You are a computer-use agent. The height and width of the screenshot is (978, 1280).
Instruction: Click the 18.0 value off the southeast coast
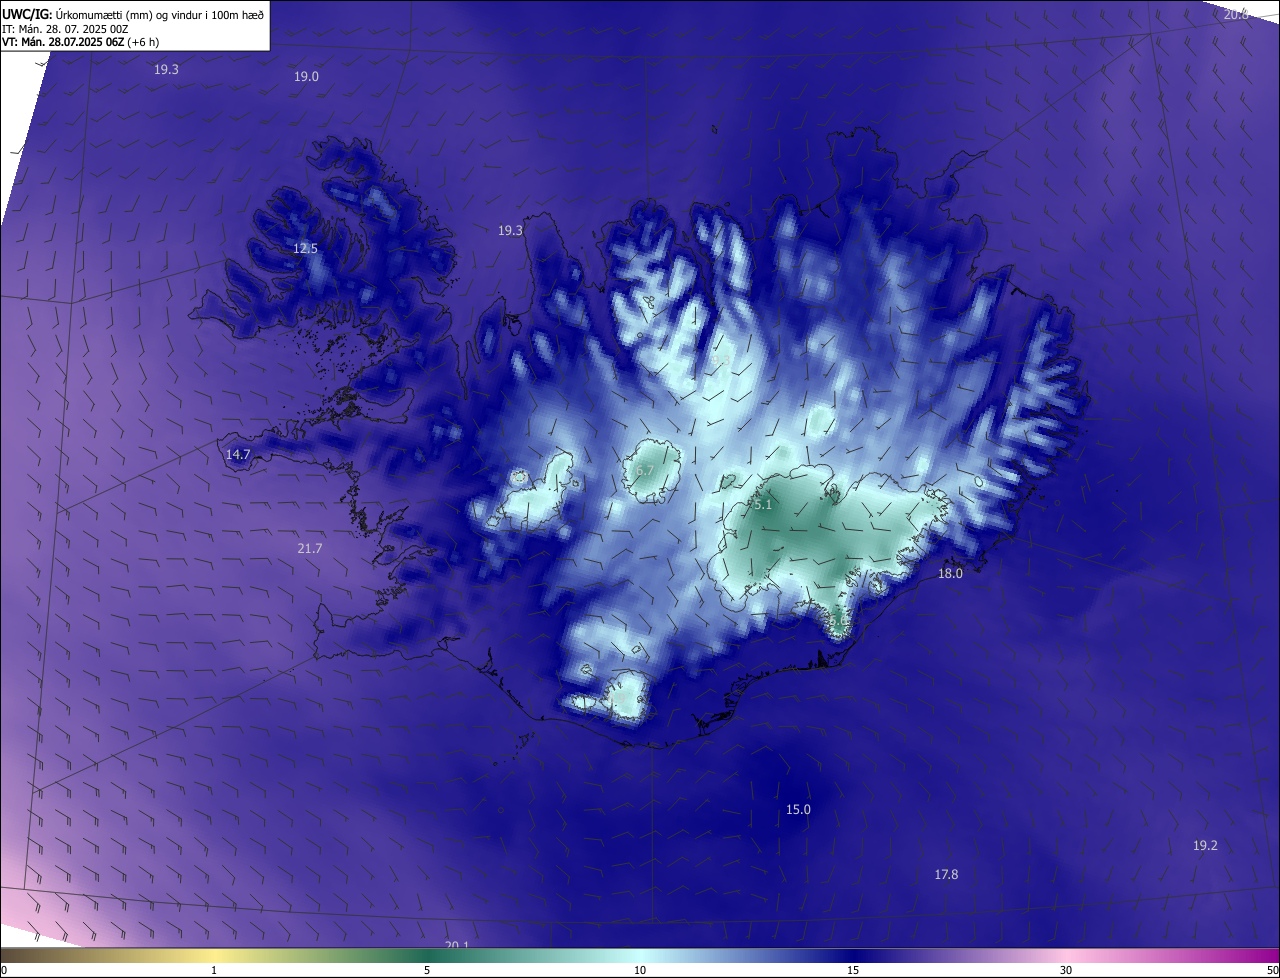pyautogui.click(x=950, y=573)
